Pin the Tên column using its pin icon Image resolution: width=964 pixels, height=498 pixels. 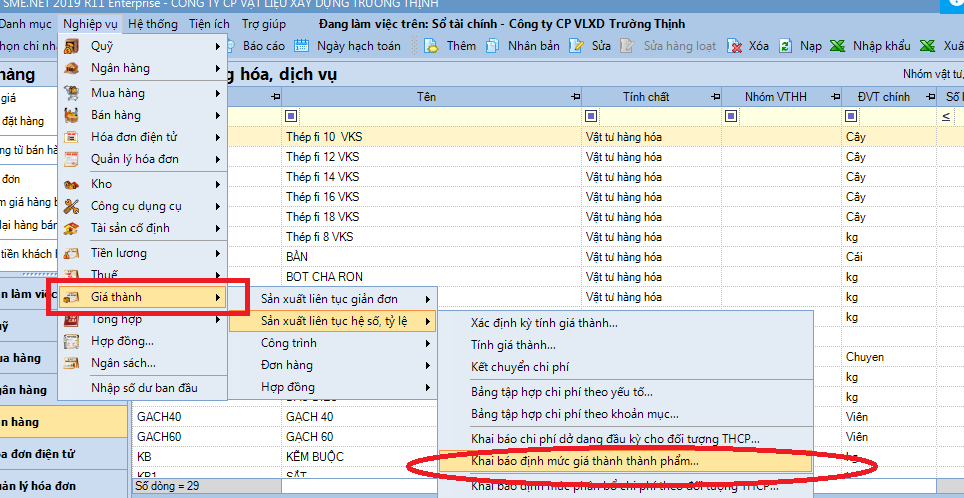coord(575,97)
